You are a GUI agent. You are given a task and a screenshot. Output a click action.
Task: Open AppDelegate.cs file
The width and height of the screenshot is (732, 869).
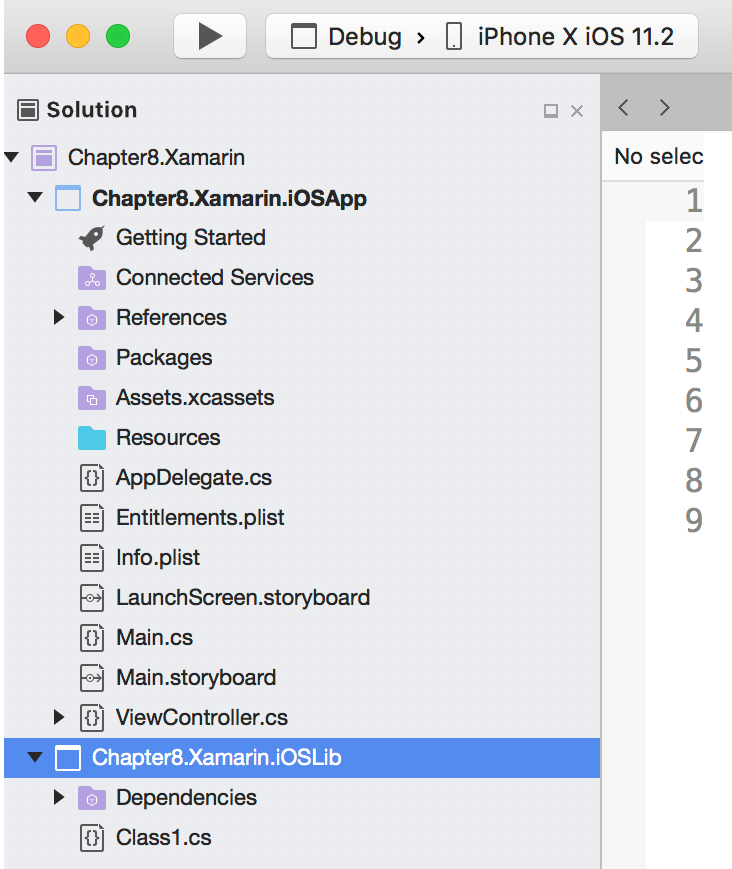tap(193, 478)
